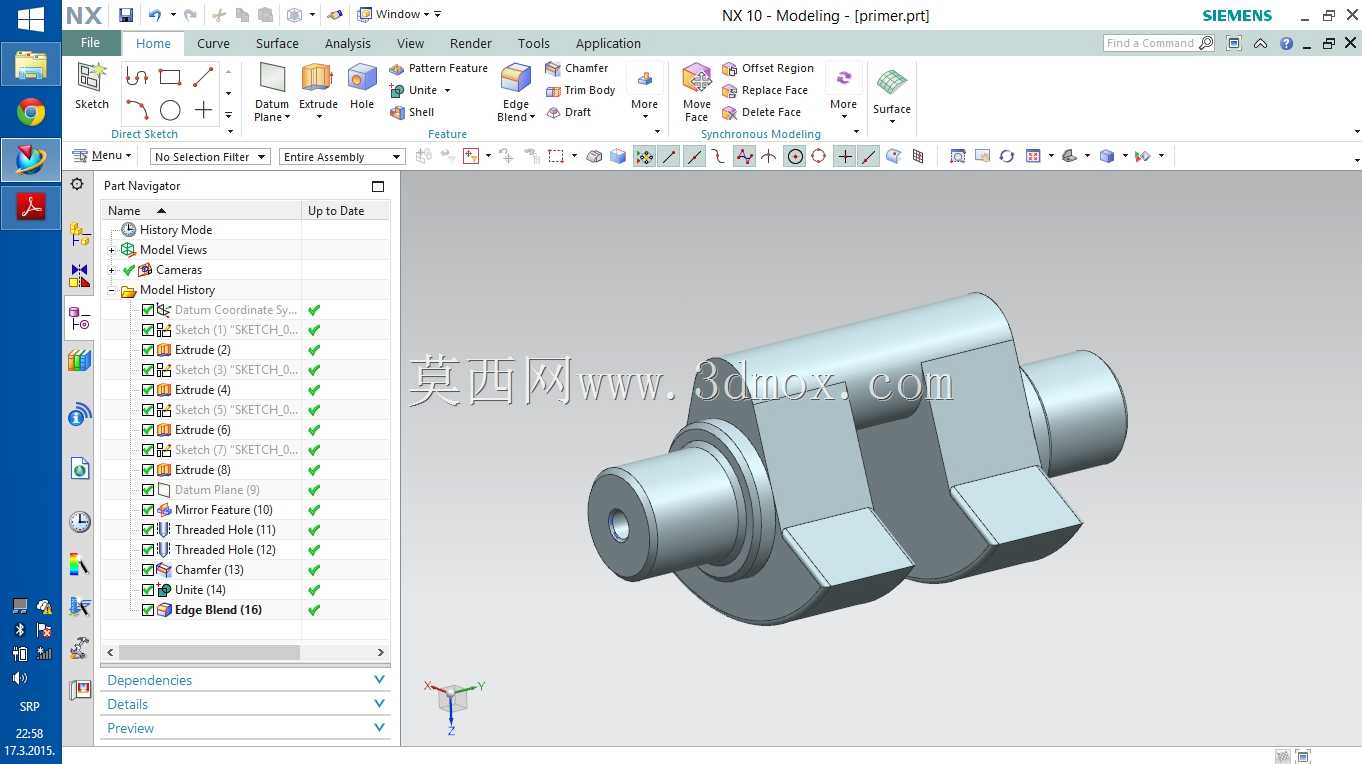Screen dimensions: 1362x764
Task: Select the circle sketch curve tool
Action: (170, 110)
